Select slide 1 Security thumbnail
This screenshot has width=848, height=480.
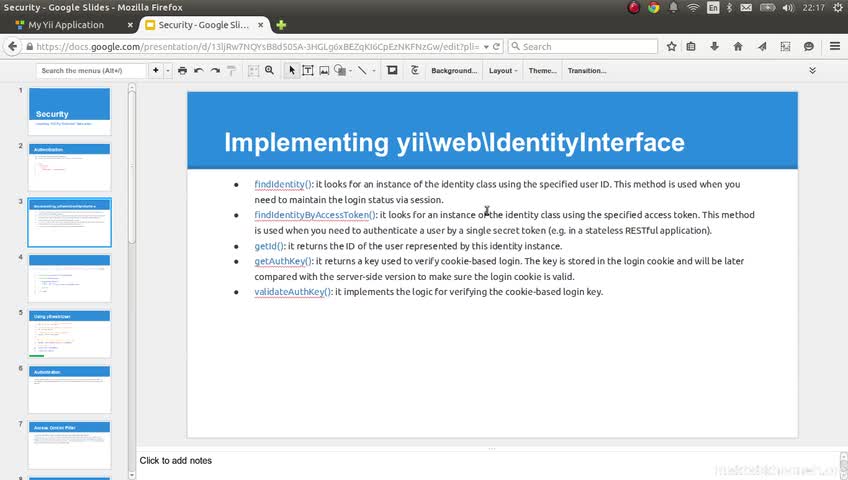tap(69, 111)
